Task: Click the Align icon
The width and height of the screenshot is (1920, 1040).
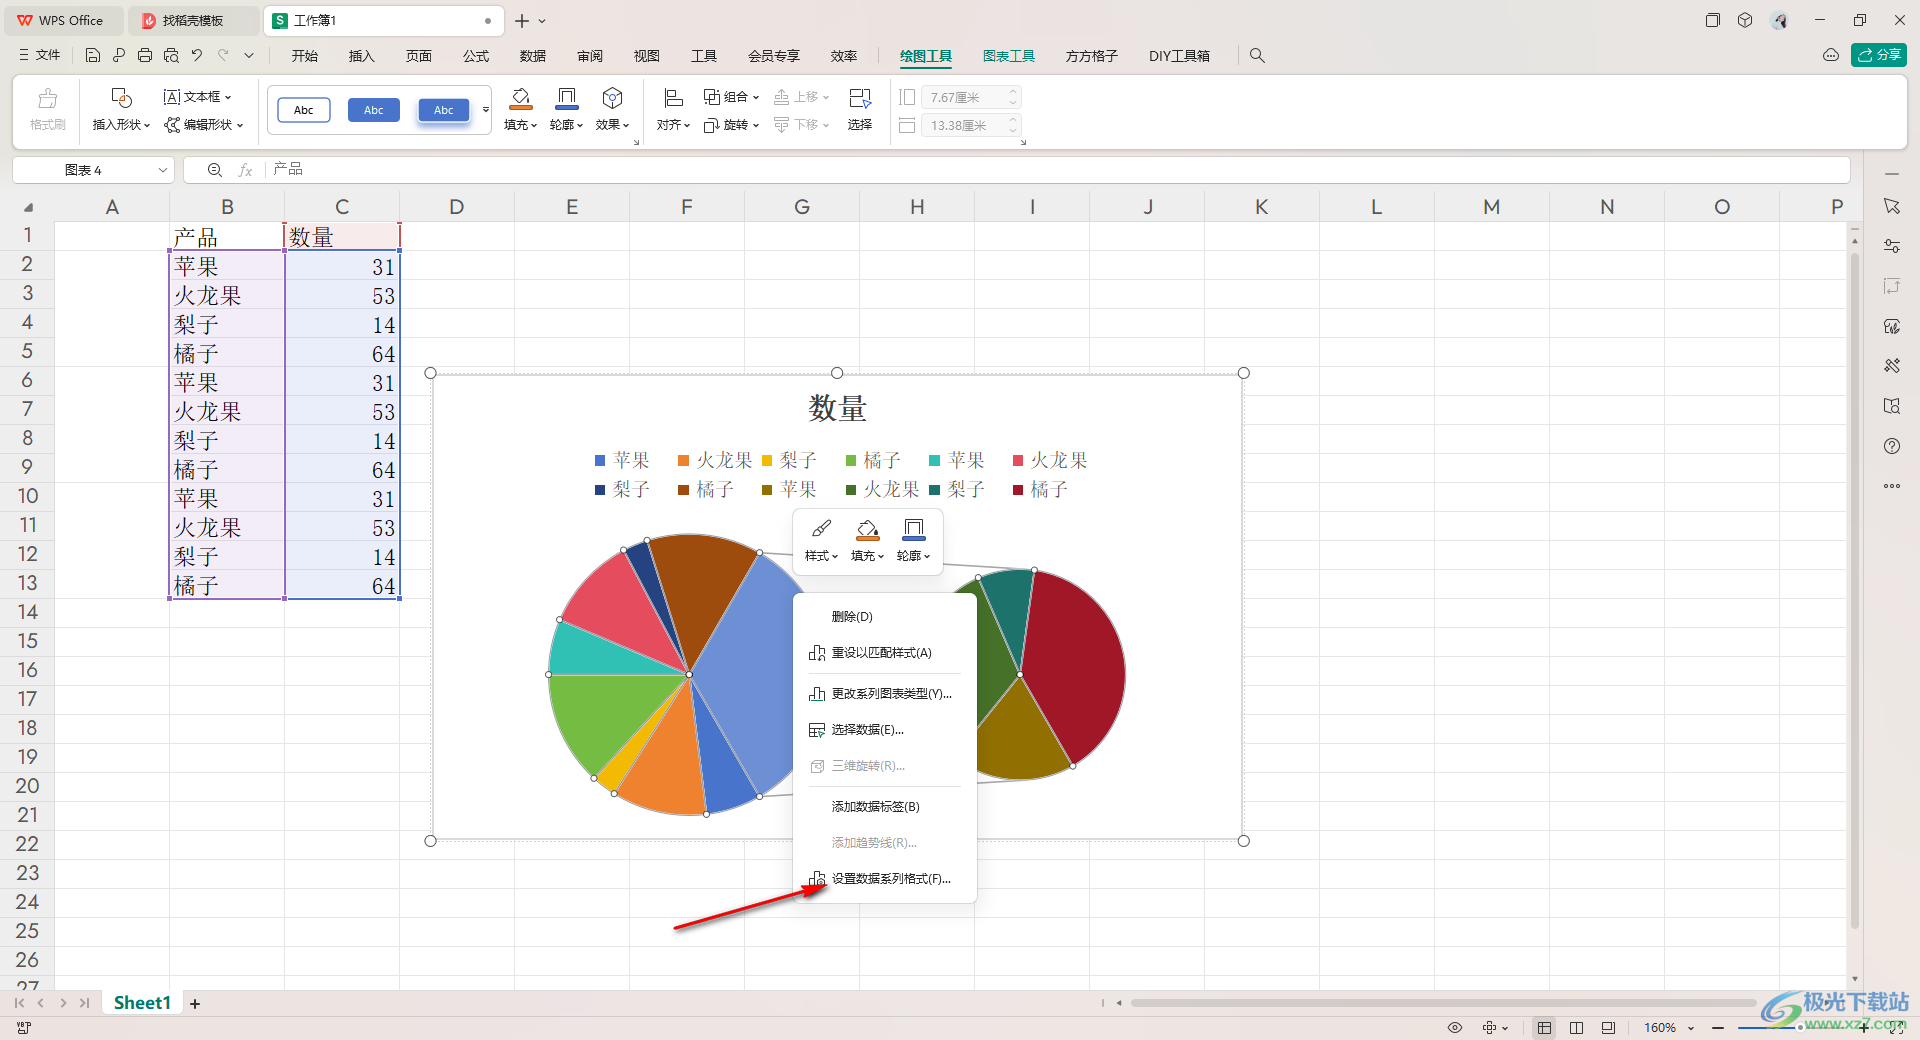Action: (673, 98)
